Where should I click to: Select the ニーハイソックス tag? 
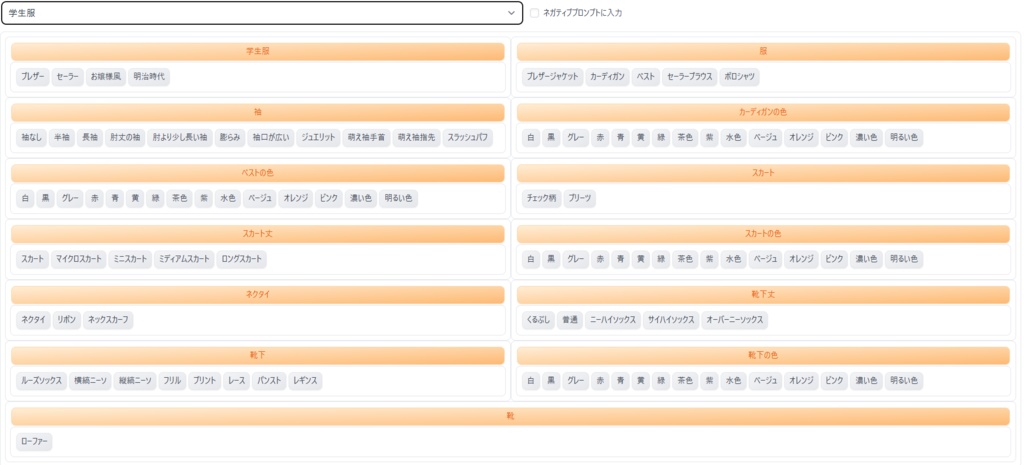coord(613,320)
